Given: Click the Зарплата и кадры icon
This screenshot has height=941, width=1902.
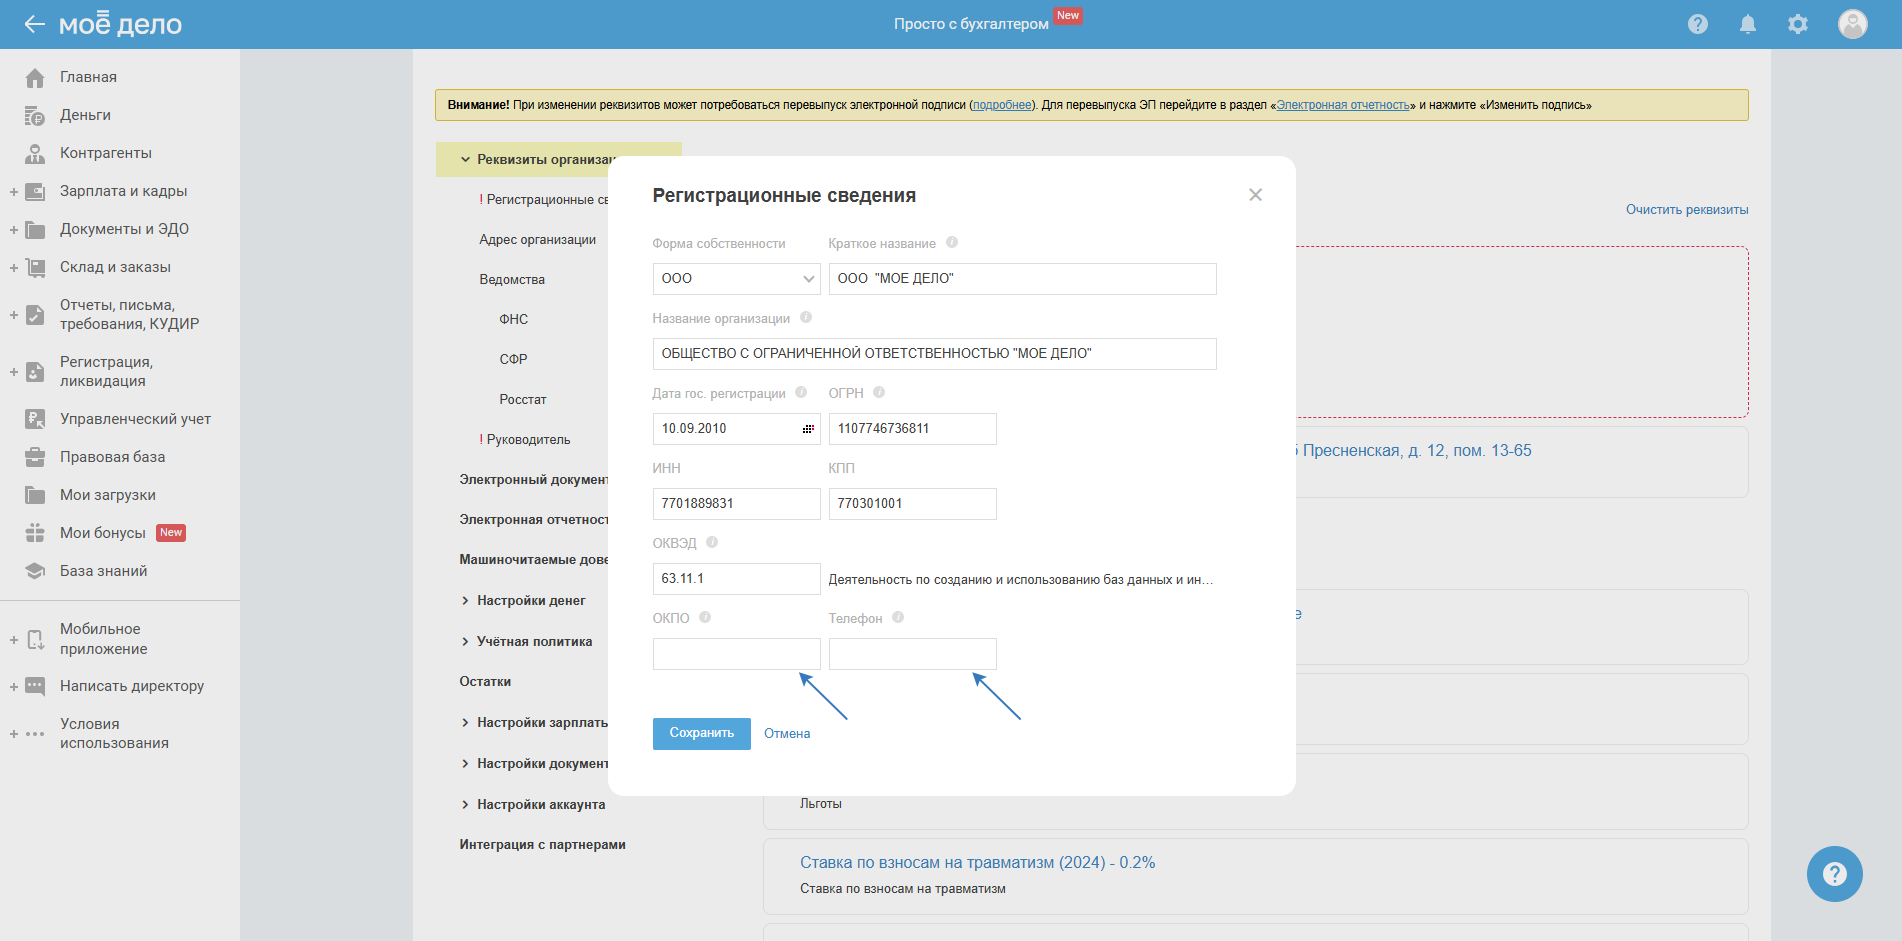Looking at the screenshot, I should click(35, 191).
